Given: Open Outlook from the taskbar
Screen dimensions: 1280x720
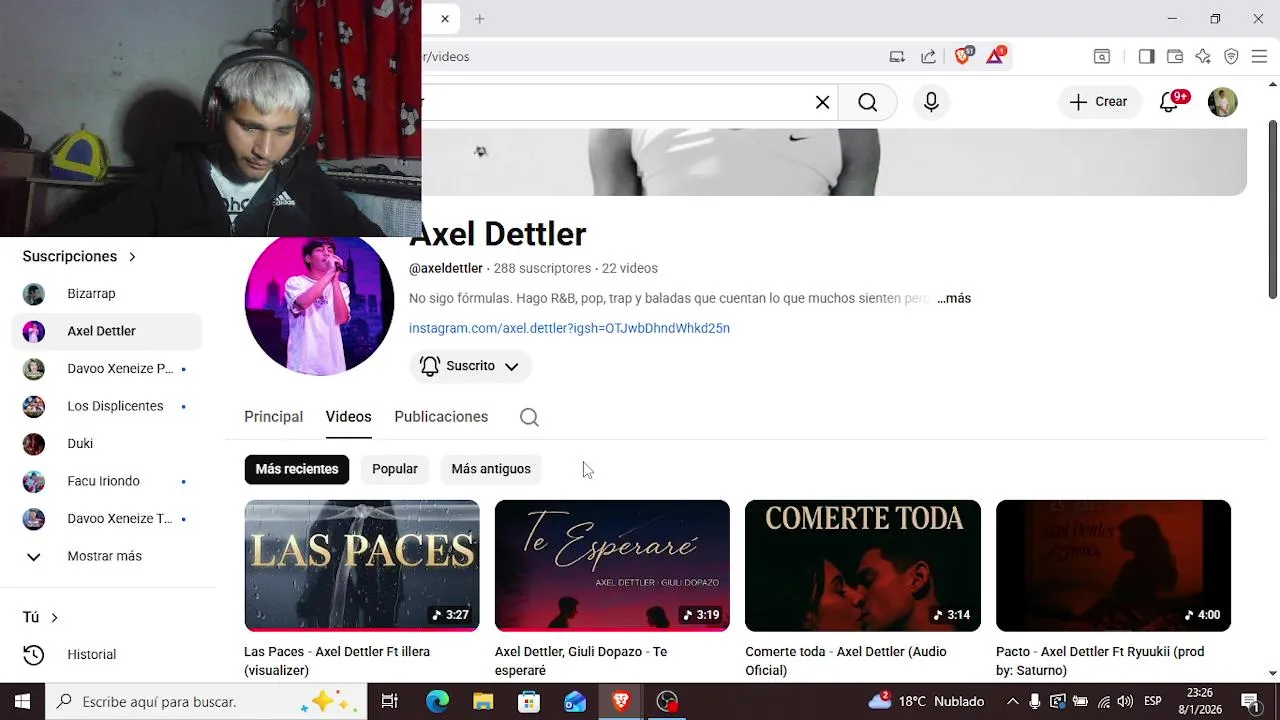Looking at the screenshot, I should (575, 702).
